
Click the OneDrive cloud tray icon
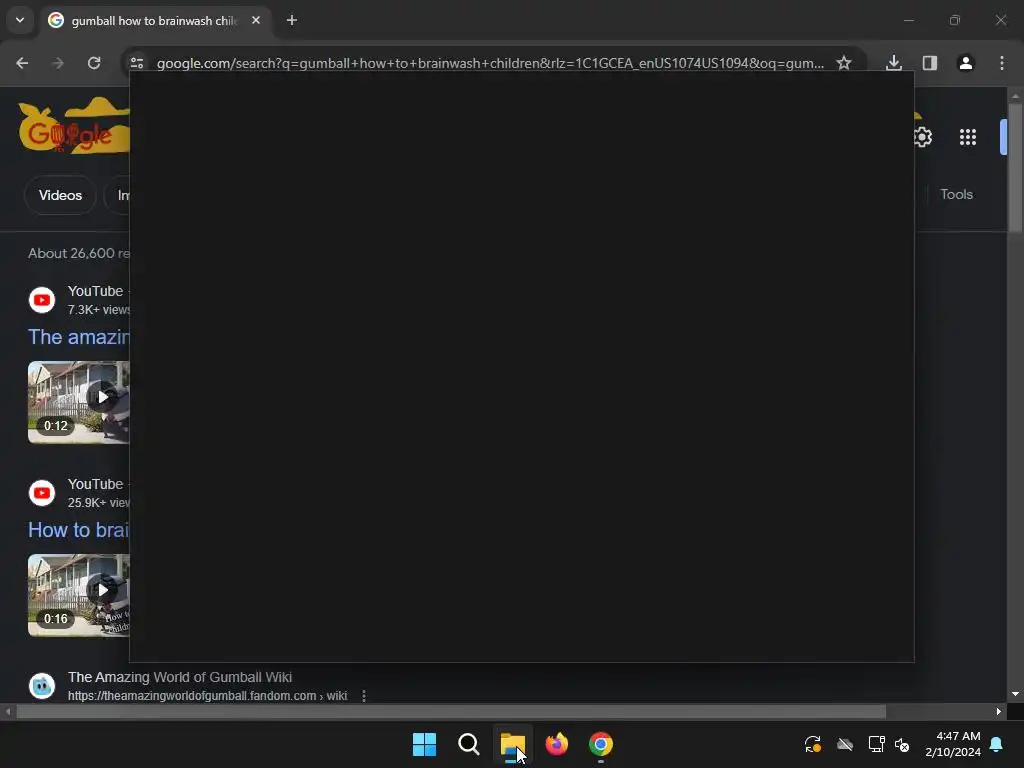pos(845,744)
